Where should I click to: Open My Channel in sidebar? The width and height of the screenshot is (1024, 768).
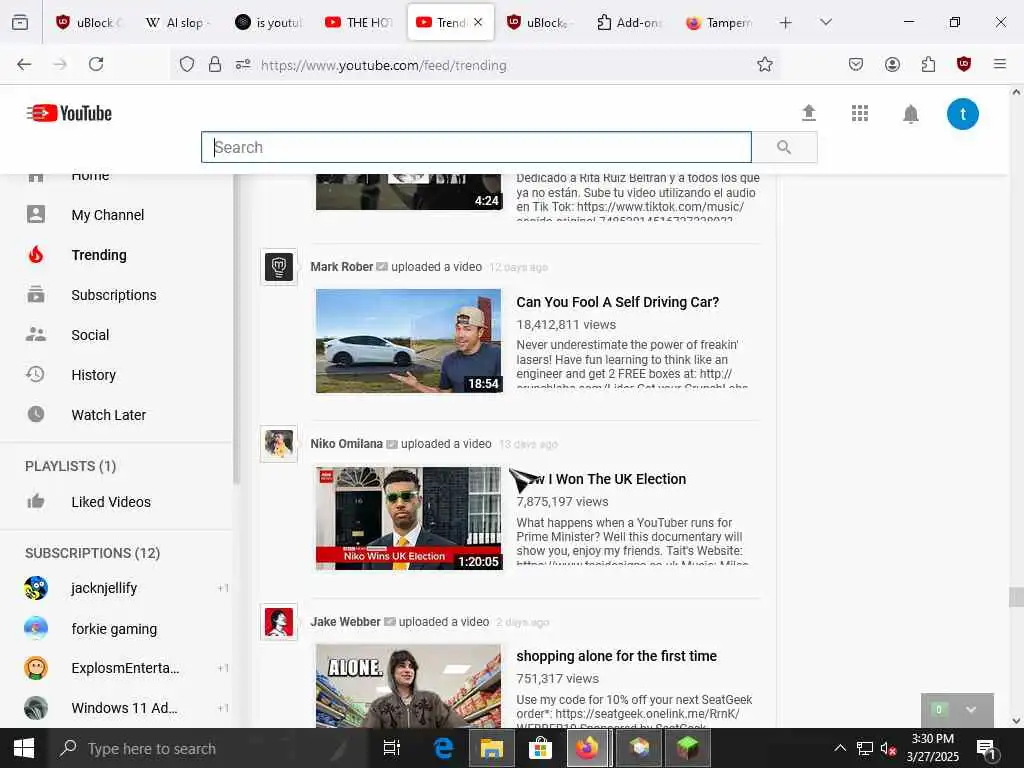coord(108,215)
